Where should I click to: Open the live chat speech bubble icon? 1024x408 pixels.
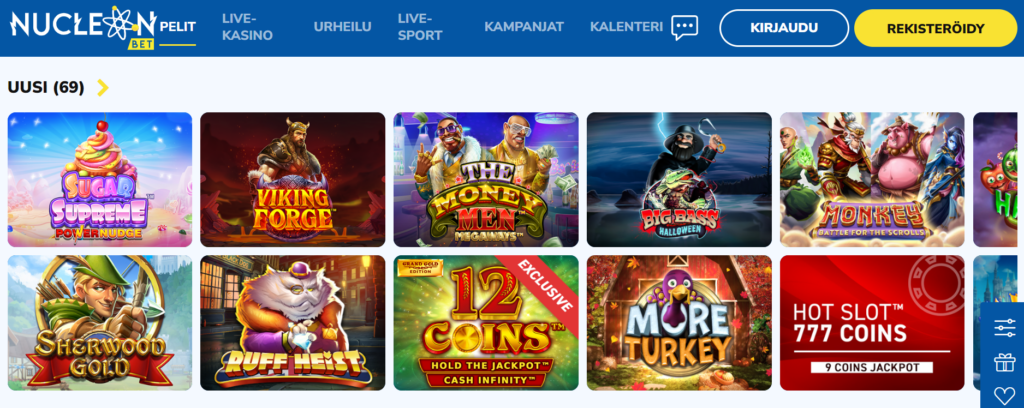[684, 27]
